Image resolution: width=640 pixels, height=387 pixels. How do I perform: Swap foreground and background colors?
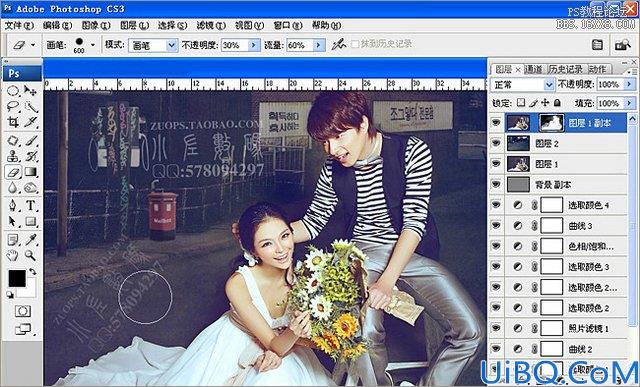(x=32, y=272)
